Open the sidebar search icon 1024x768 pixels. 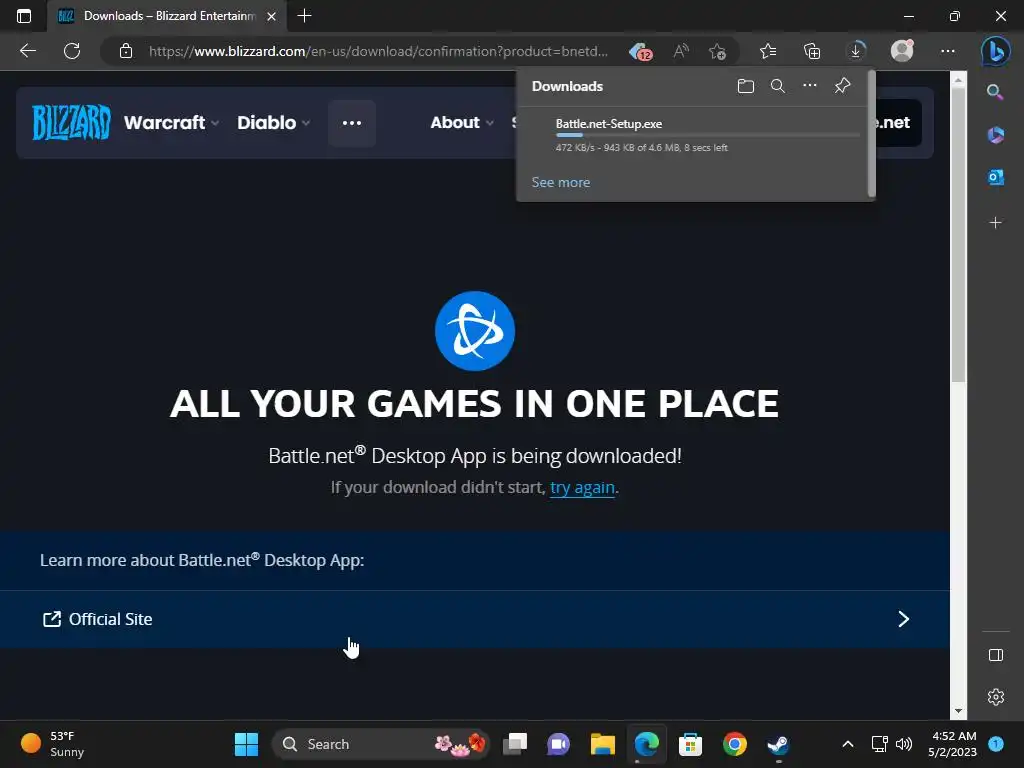(995, 92)
